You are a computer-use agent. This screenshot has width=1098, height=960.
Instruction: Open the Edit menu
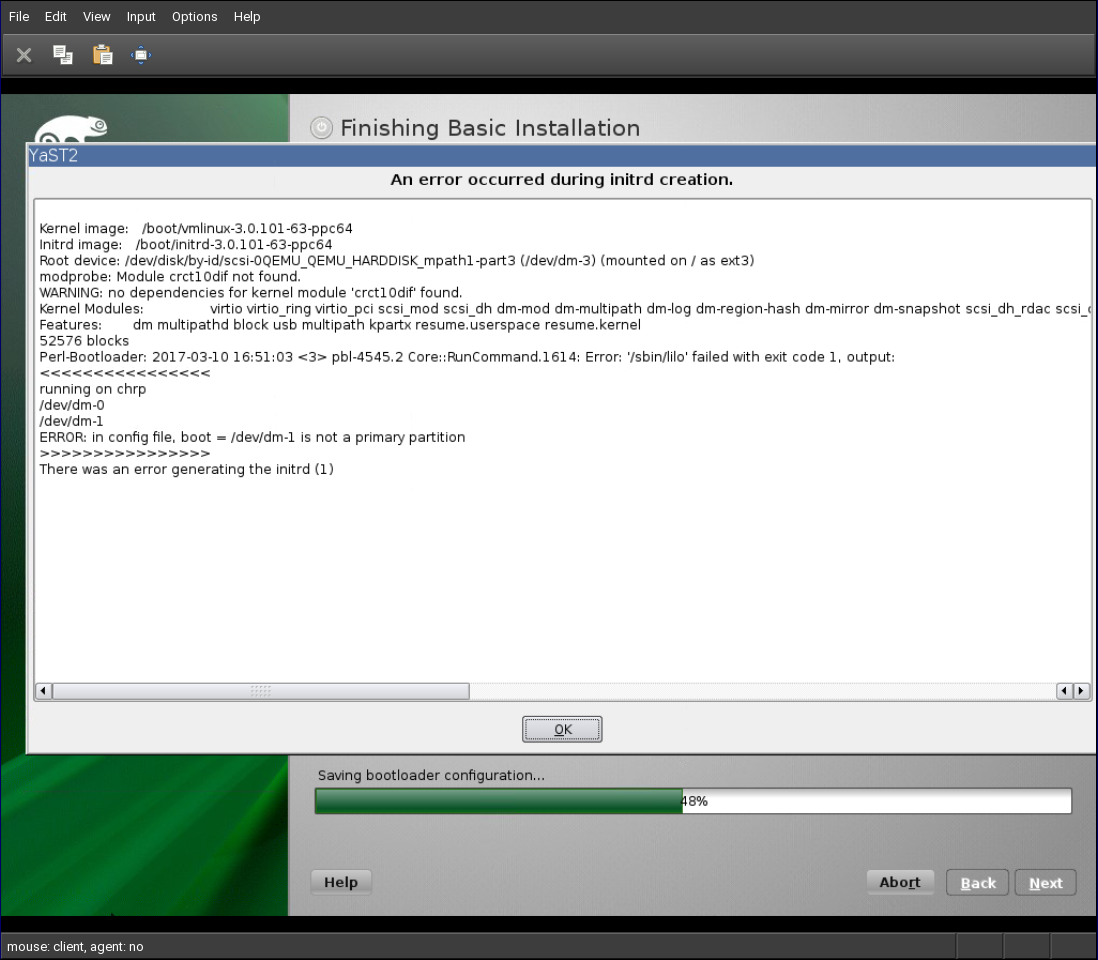[55, 17]
